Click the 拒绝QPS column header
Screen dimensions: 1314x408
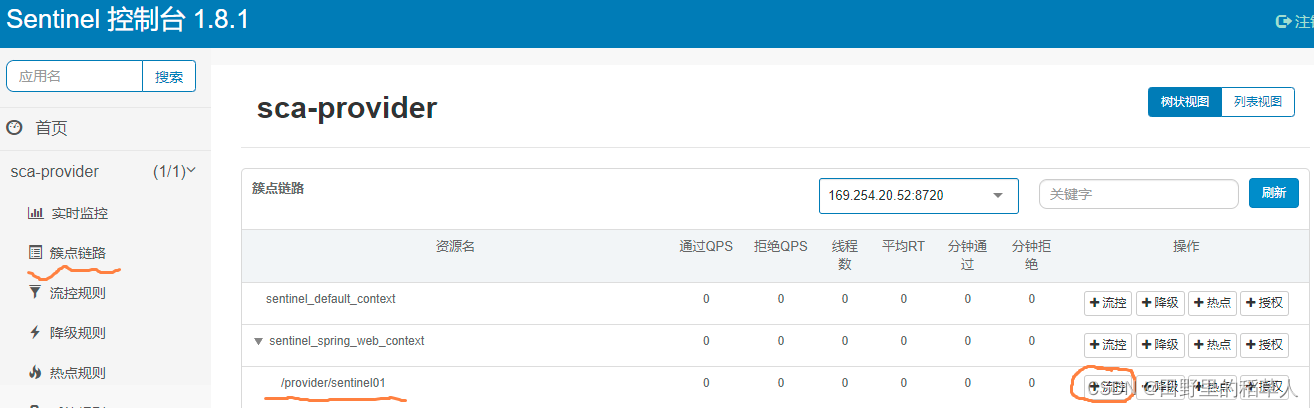[x=780, y=246]
